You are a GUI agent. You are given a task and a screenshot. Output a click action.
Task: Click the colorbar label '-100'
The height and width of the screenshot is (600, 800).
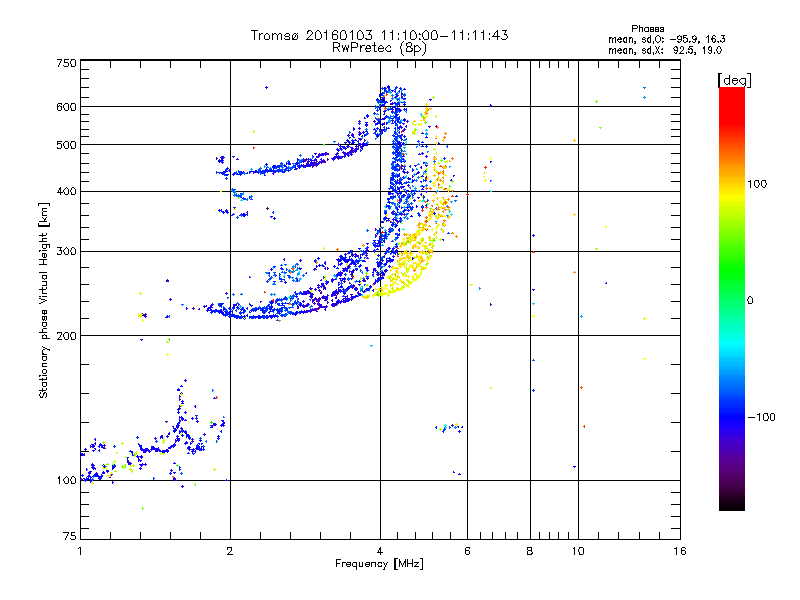[x=761, y=417]
